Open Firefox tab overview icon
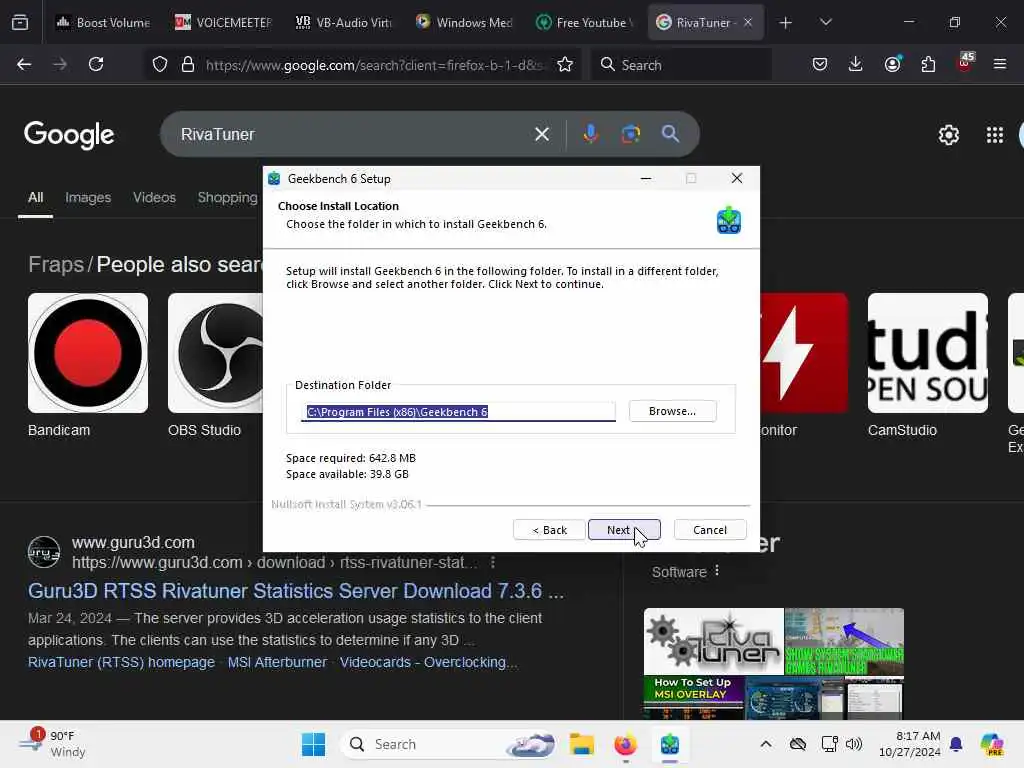 coord(20,22)
